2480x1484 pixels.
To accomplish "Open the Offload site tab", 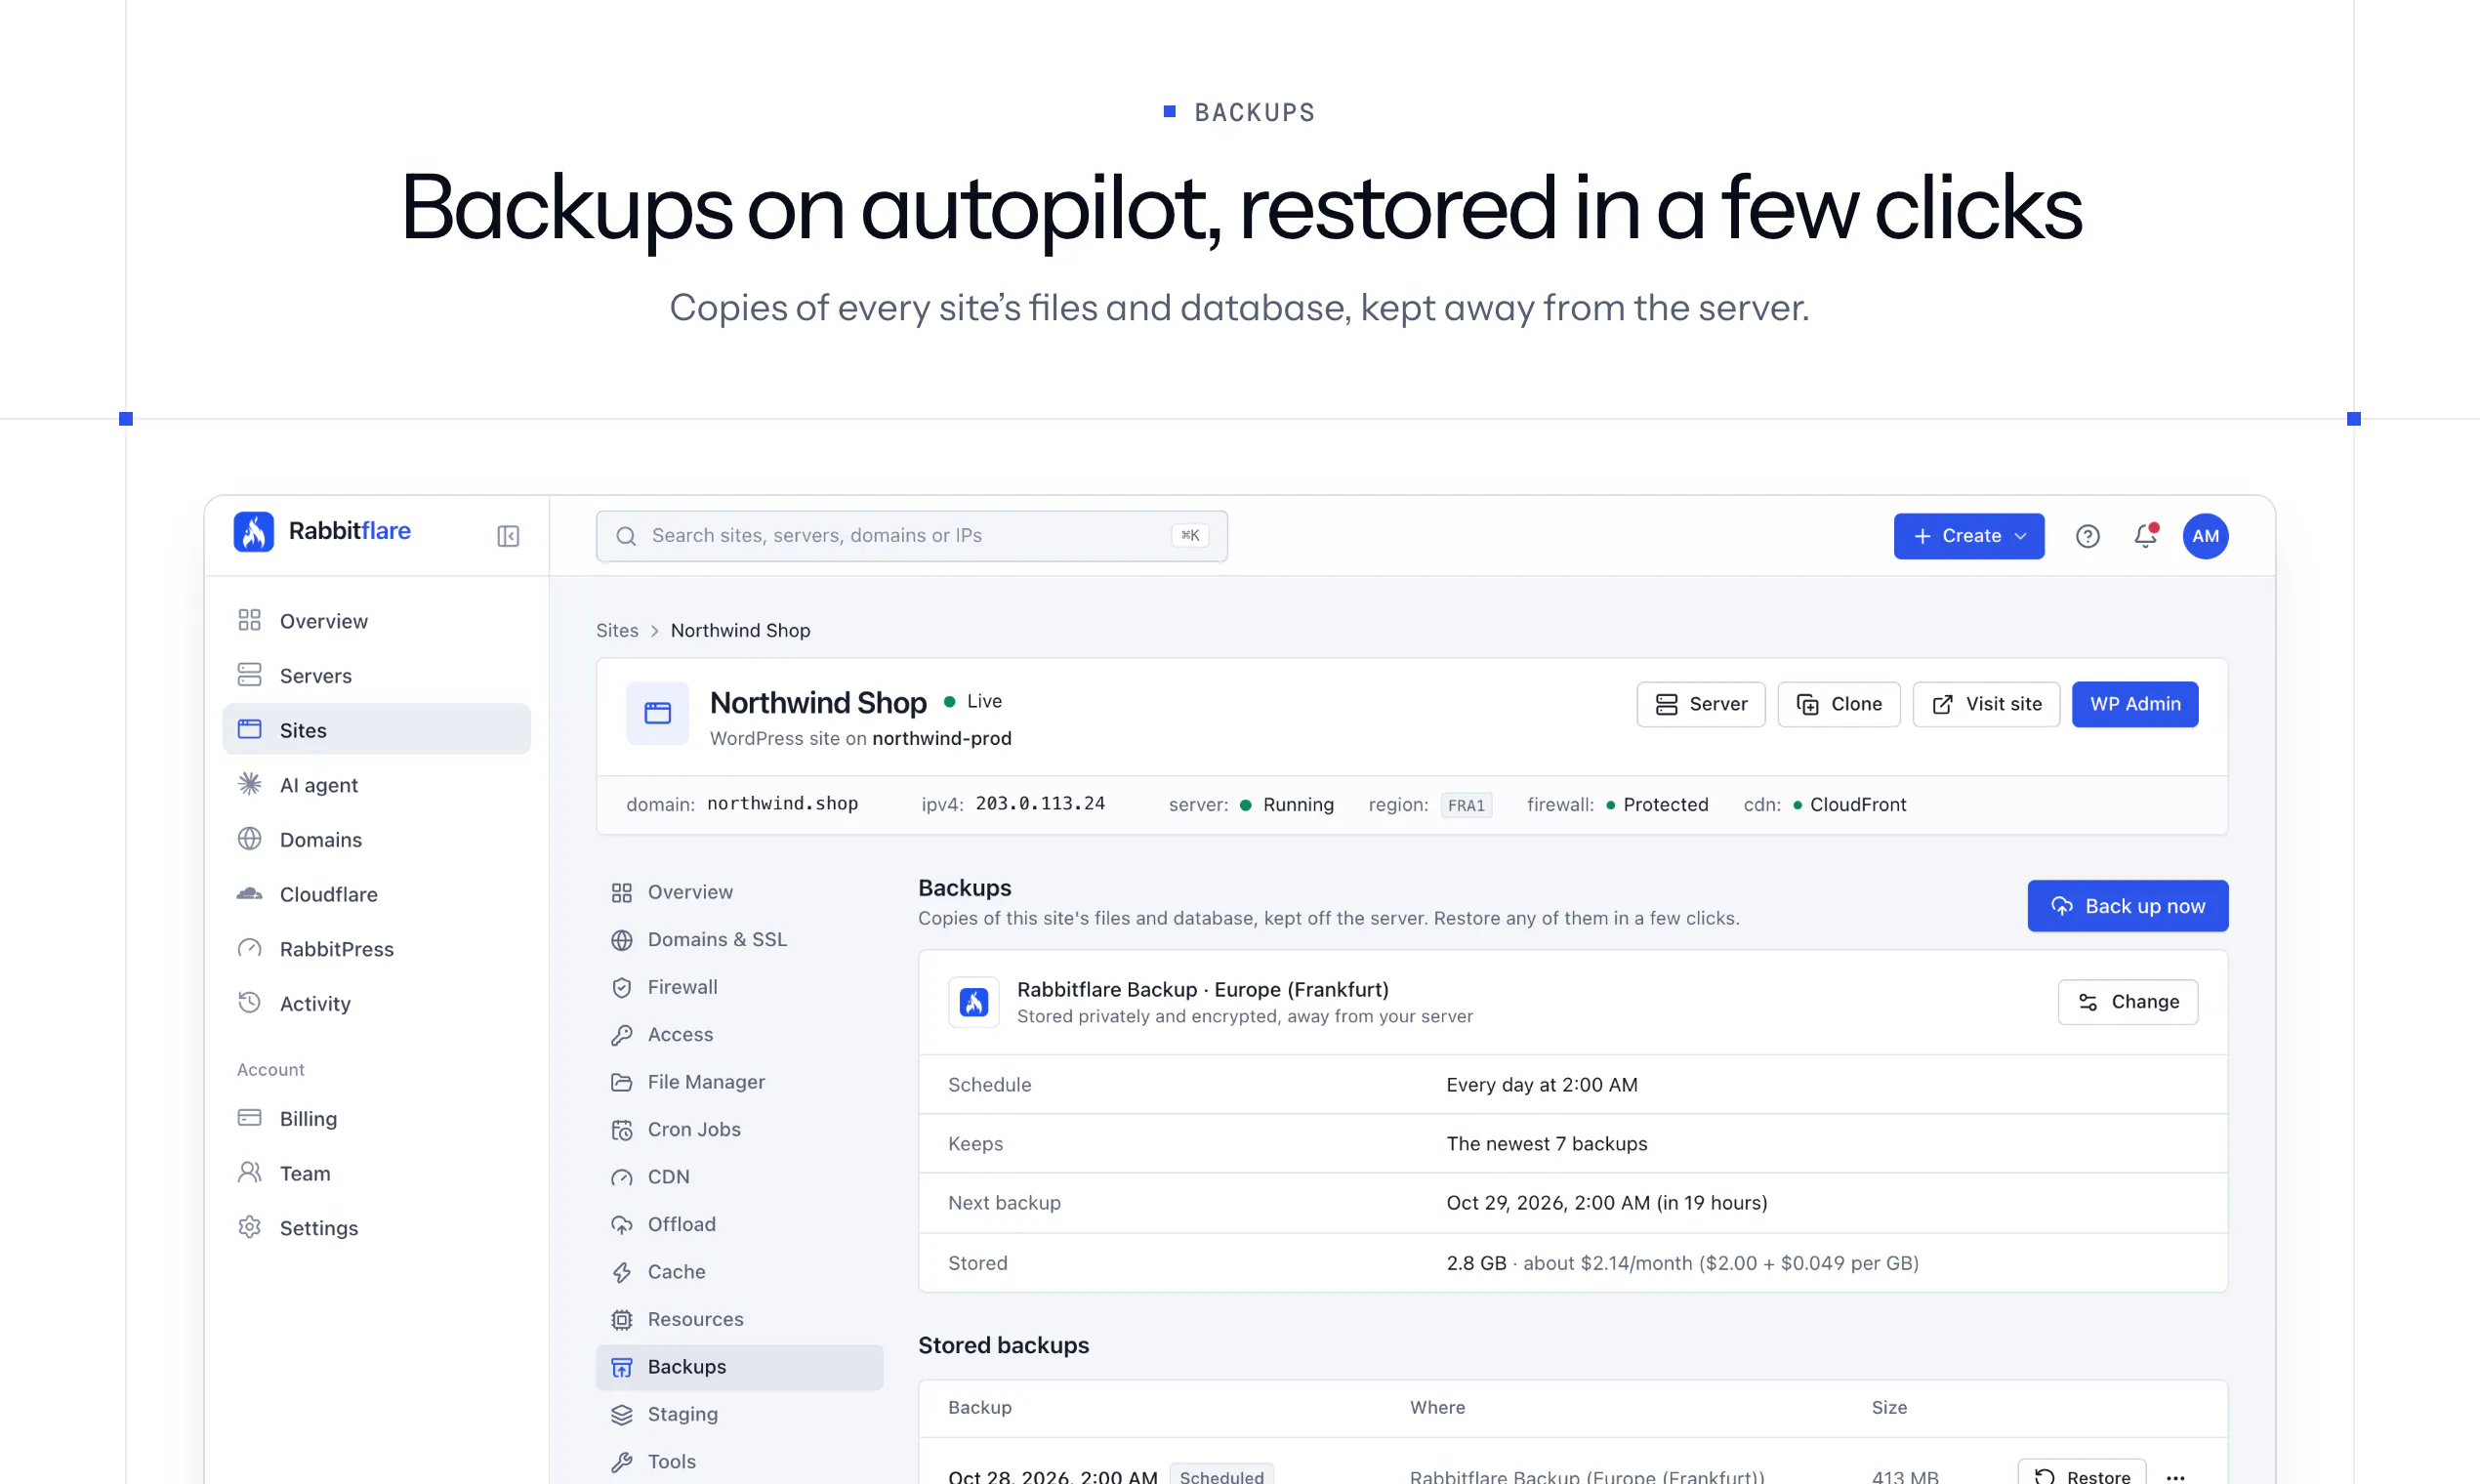I will (739, 1224).
